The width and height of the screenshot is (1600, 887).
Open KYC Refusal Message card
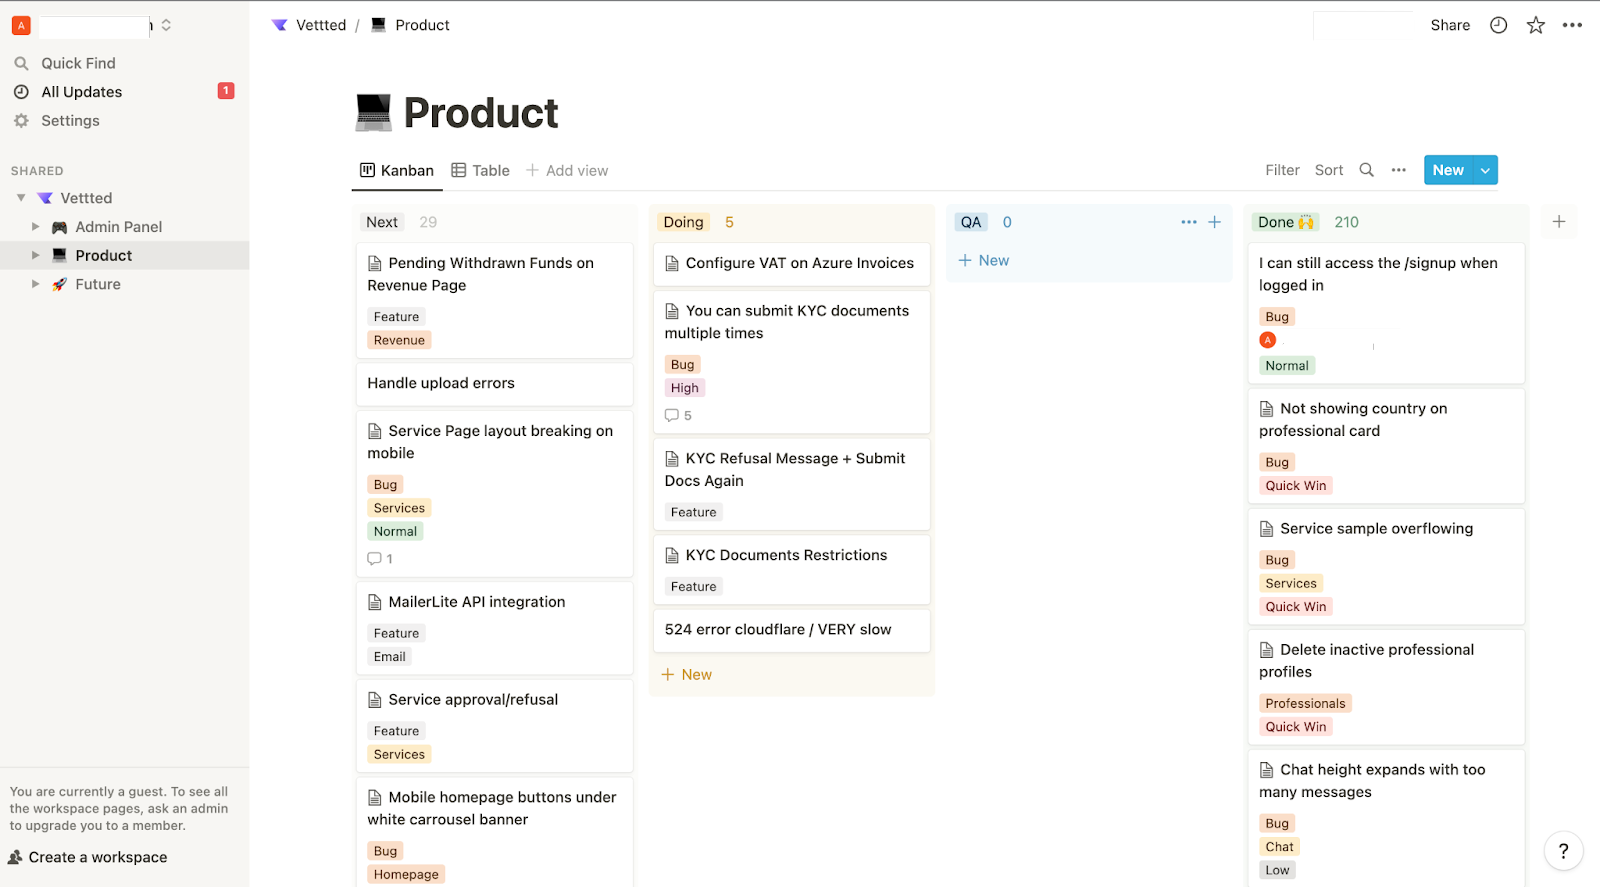pyautogui.click(x=792, y=484)
